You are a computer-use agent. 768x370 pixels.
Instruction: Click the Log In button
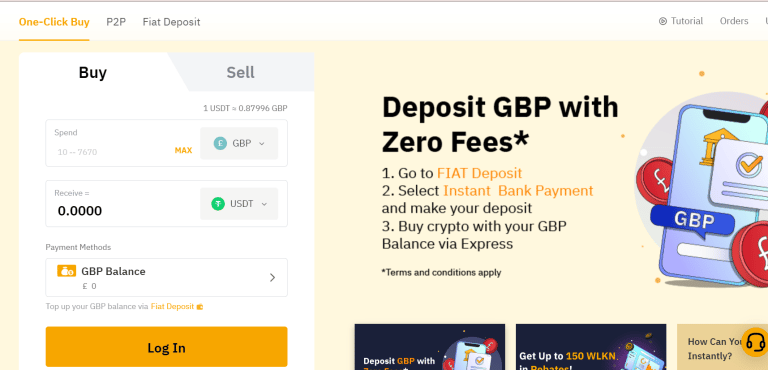167,347
